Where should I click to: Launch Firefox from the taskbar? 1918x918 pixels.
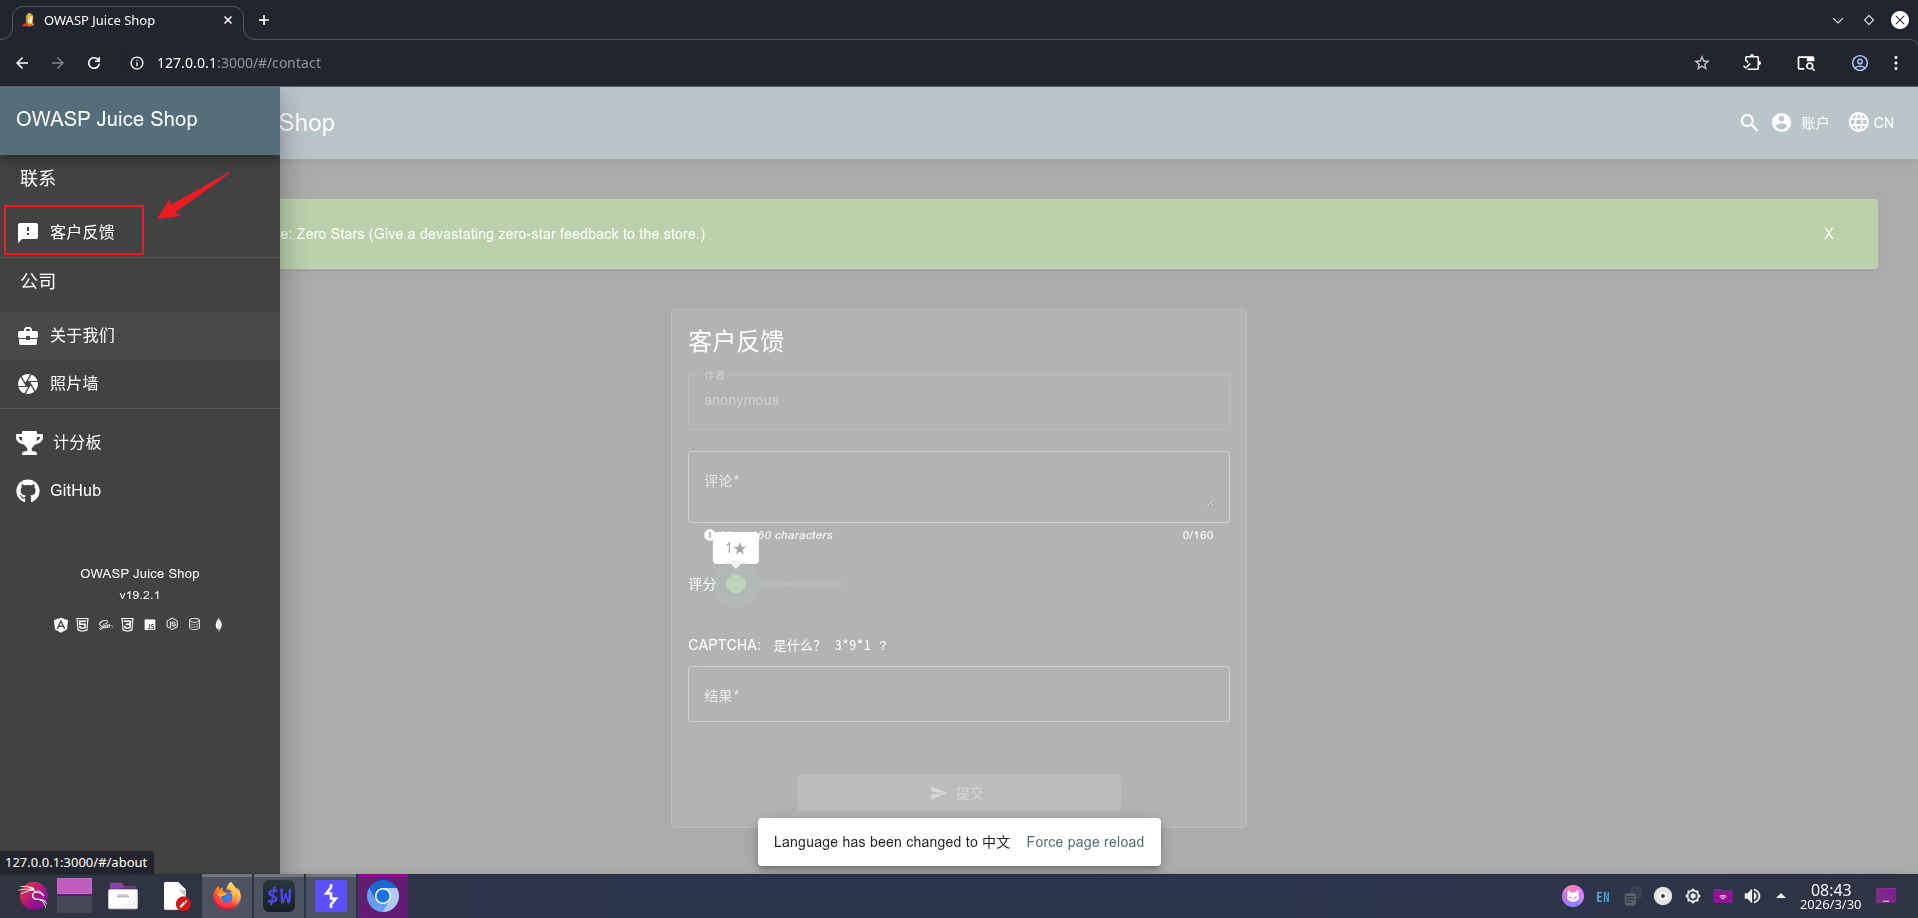(227, 896)
